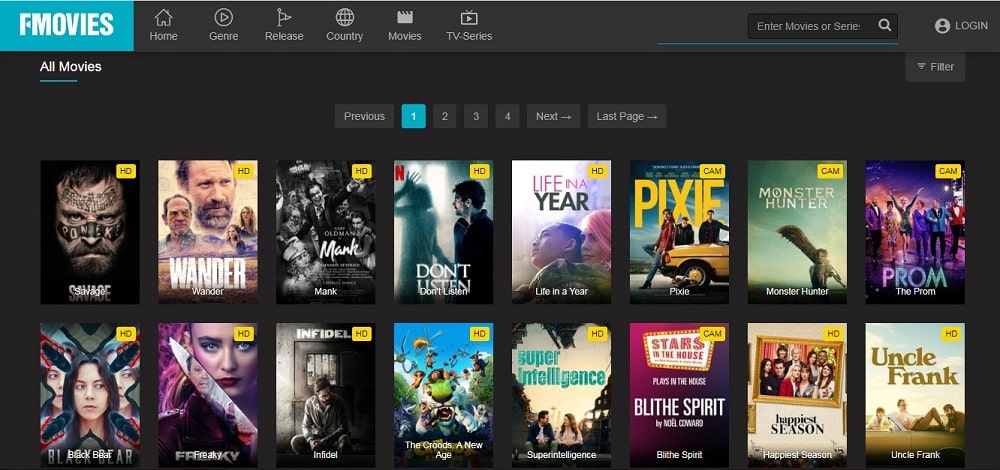Open the Release menu label
Image resolution: width=1000 pixels, height=470 pixels.
pos(284,36)
